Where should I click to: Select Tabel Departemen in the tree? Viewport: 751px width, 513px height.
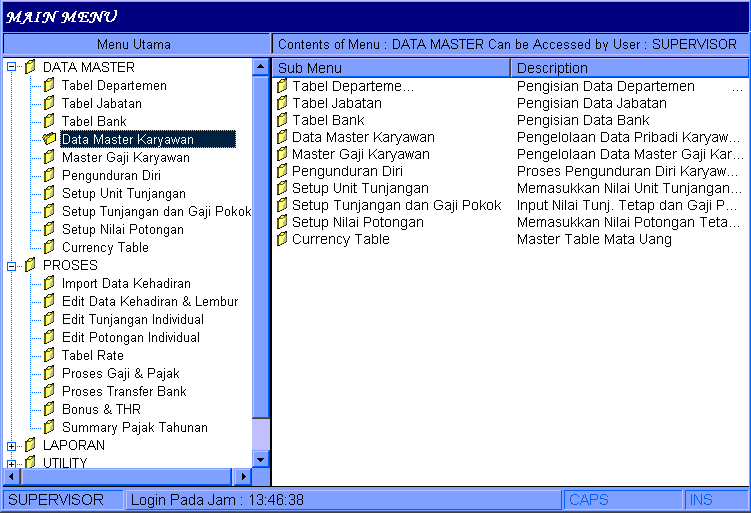(114, 86)
